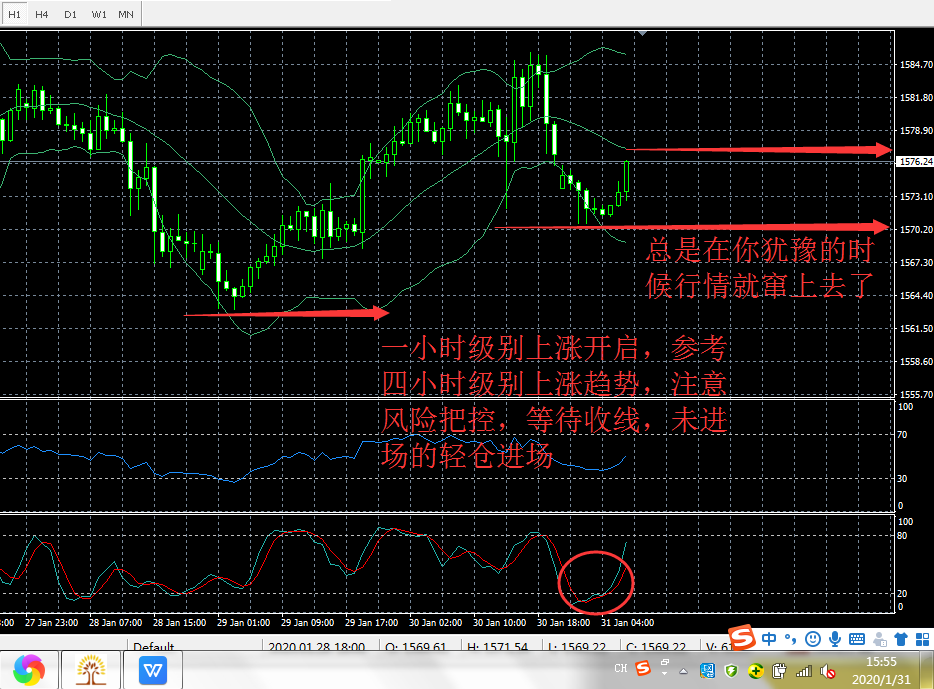This screenshot has height=689, width=934.
Task: Open the yellow-green plus tray icon
Action: (755, 671)
